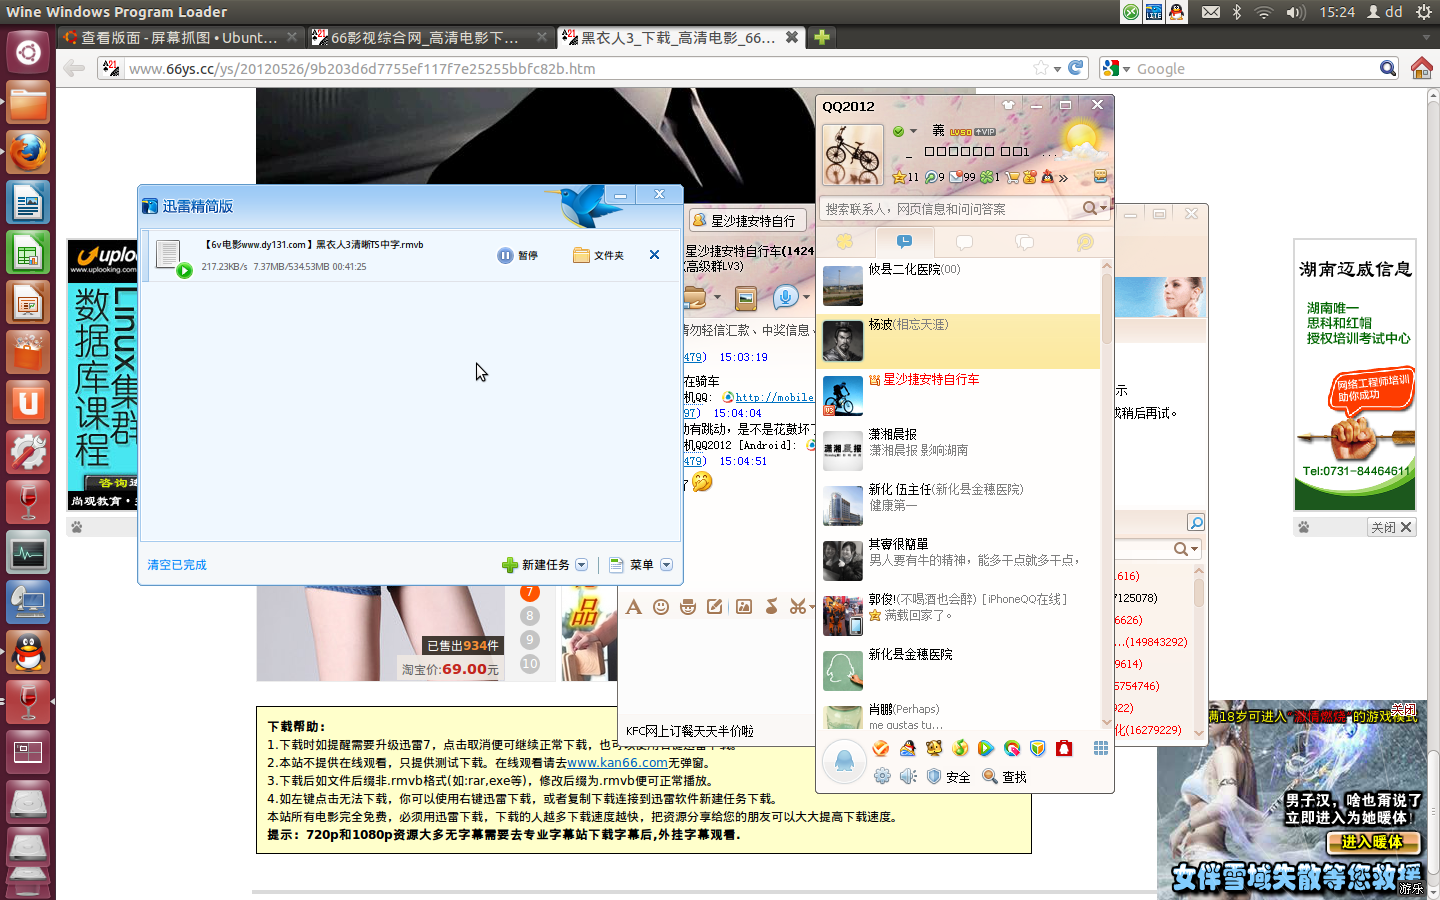The image size is (1440, 900).
Task: Select contact 杨波 in recent list
Action: [958, 341]
